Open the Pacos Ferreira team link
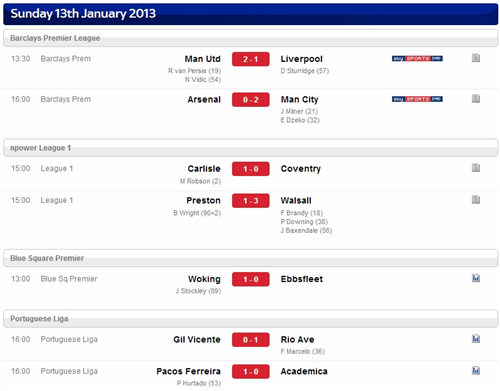 (x=188, y=371)
